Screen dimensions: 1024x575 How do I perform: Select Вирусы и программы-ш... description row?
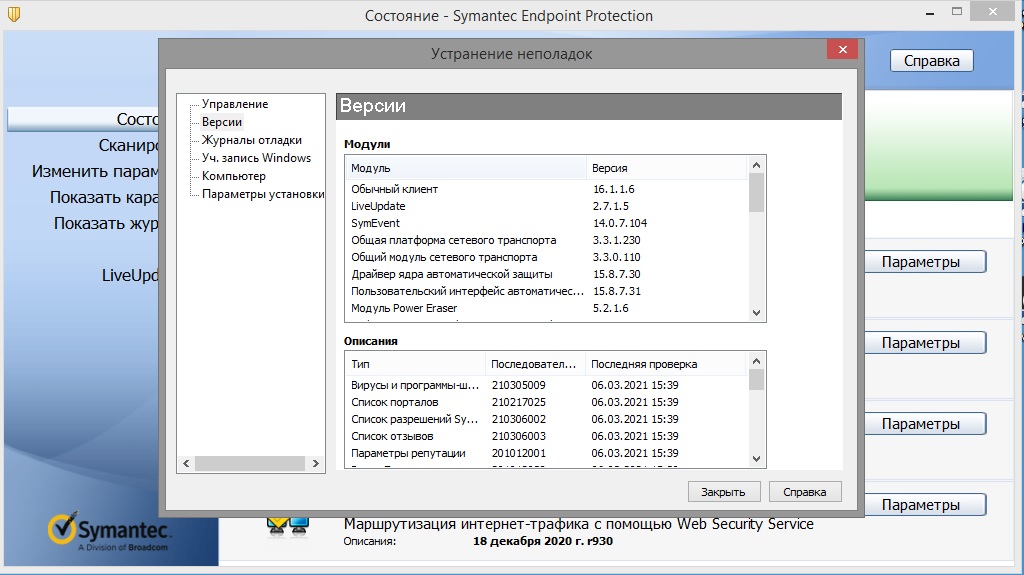pyautogui.click(x=547, y=386)
